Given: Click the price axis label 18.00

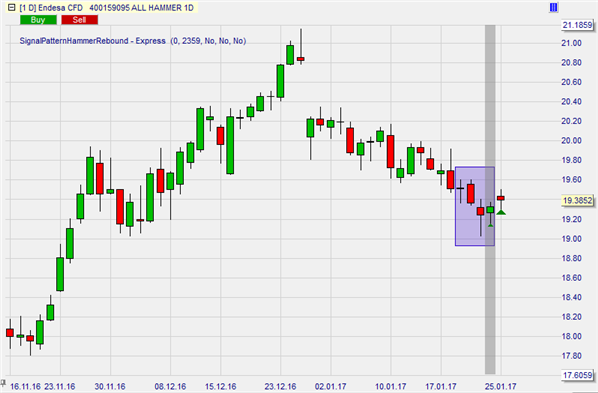Looking at the screenshot, I should (x=571, y=337).
